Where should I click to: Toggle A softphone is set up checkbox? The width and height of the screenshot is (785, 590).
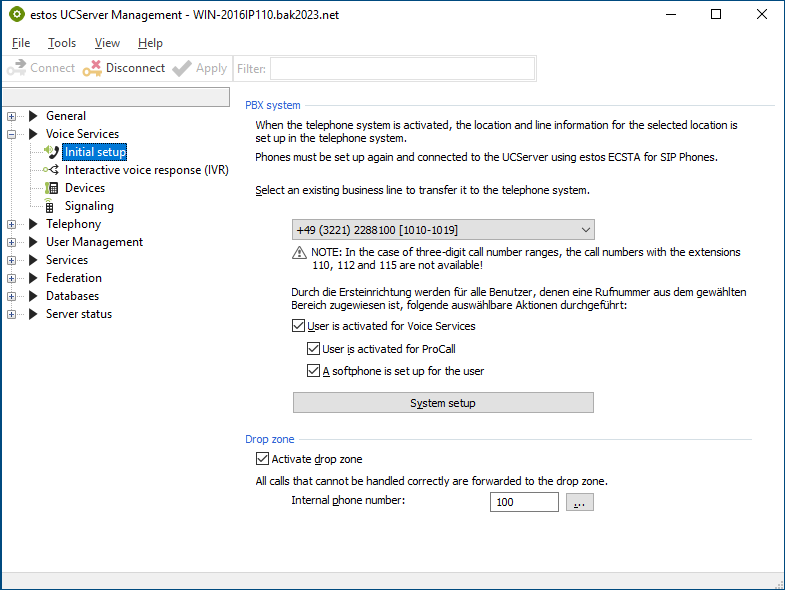pos(314,371)
